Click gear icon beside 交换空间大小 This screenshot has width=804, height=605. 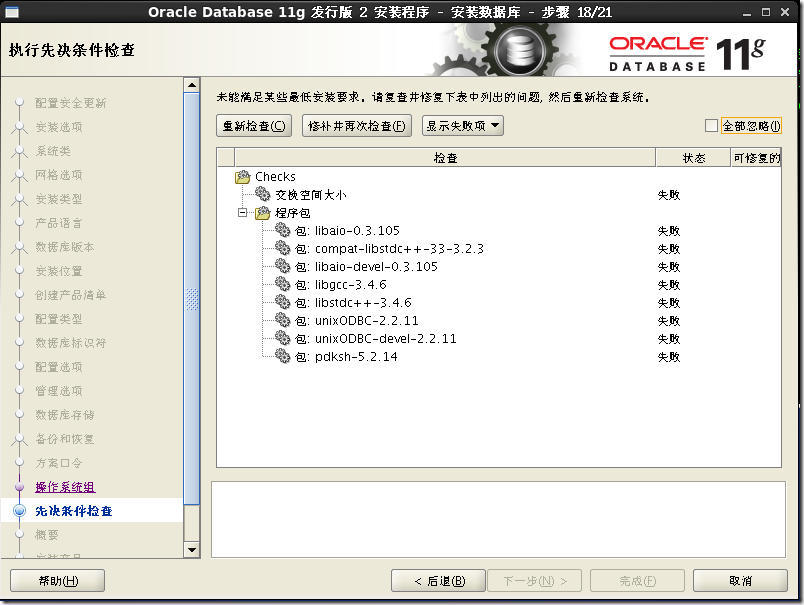click(x=263, y=194)
